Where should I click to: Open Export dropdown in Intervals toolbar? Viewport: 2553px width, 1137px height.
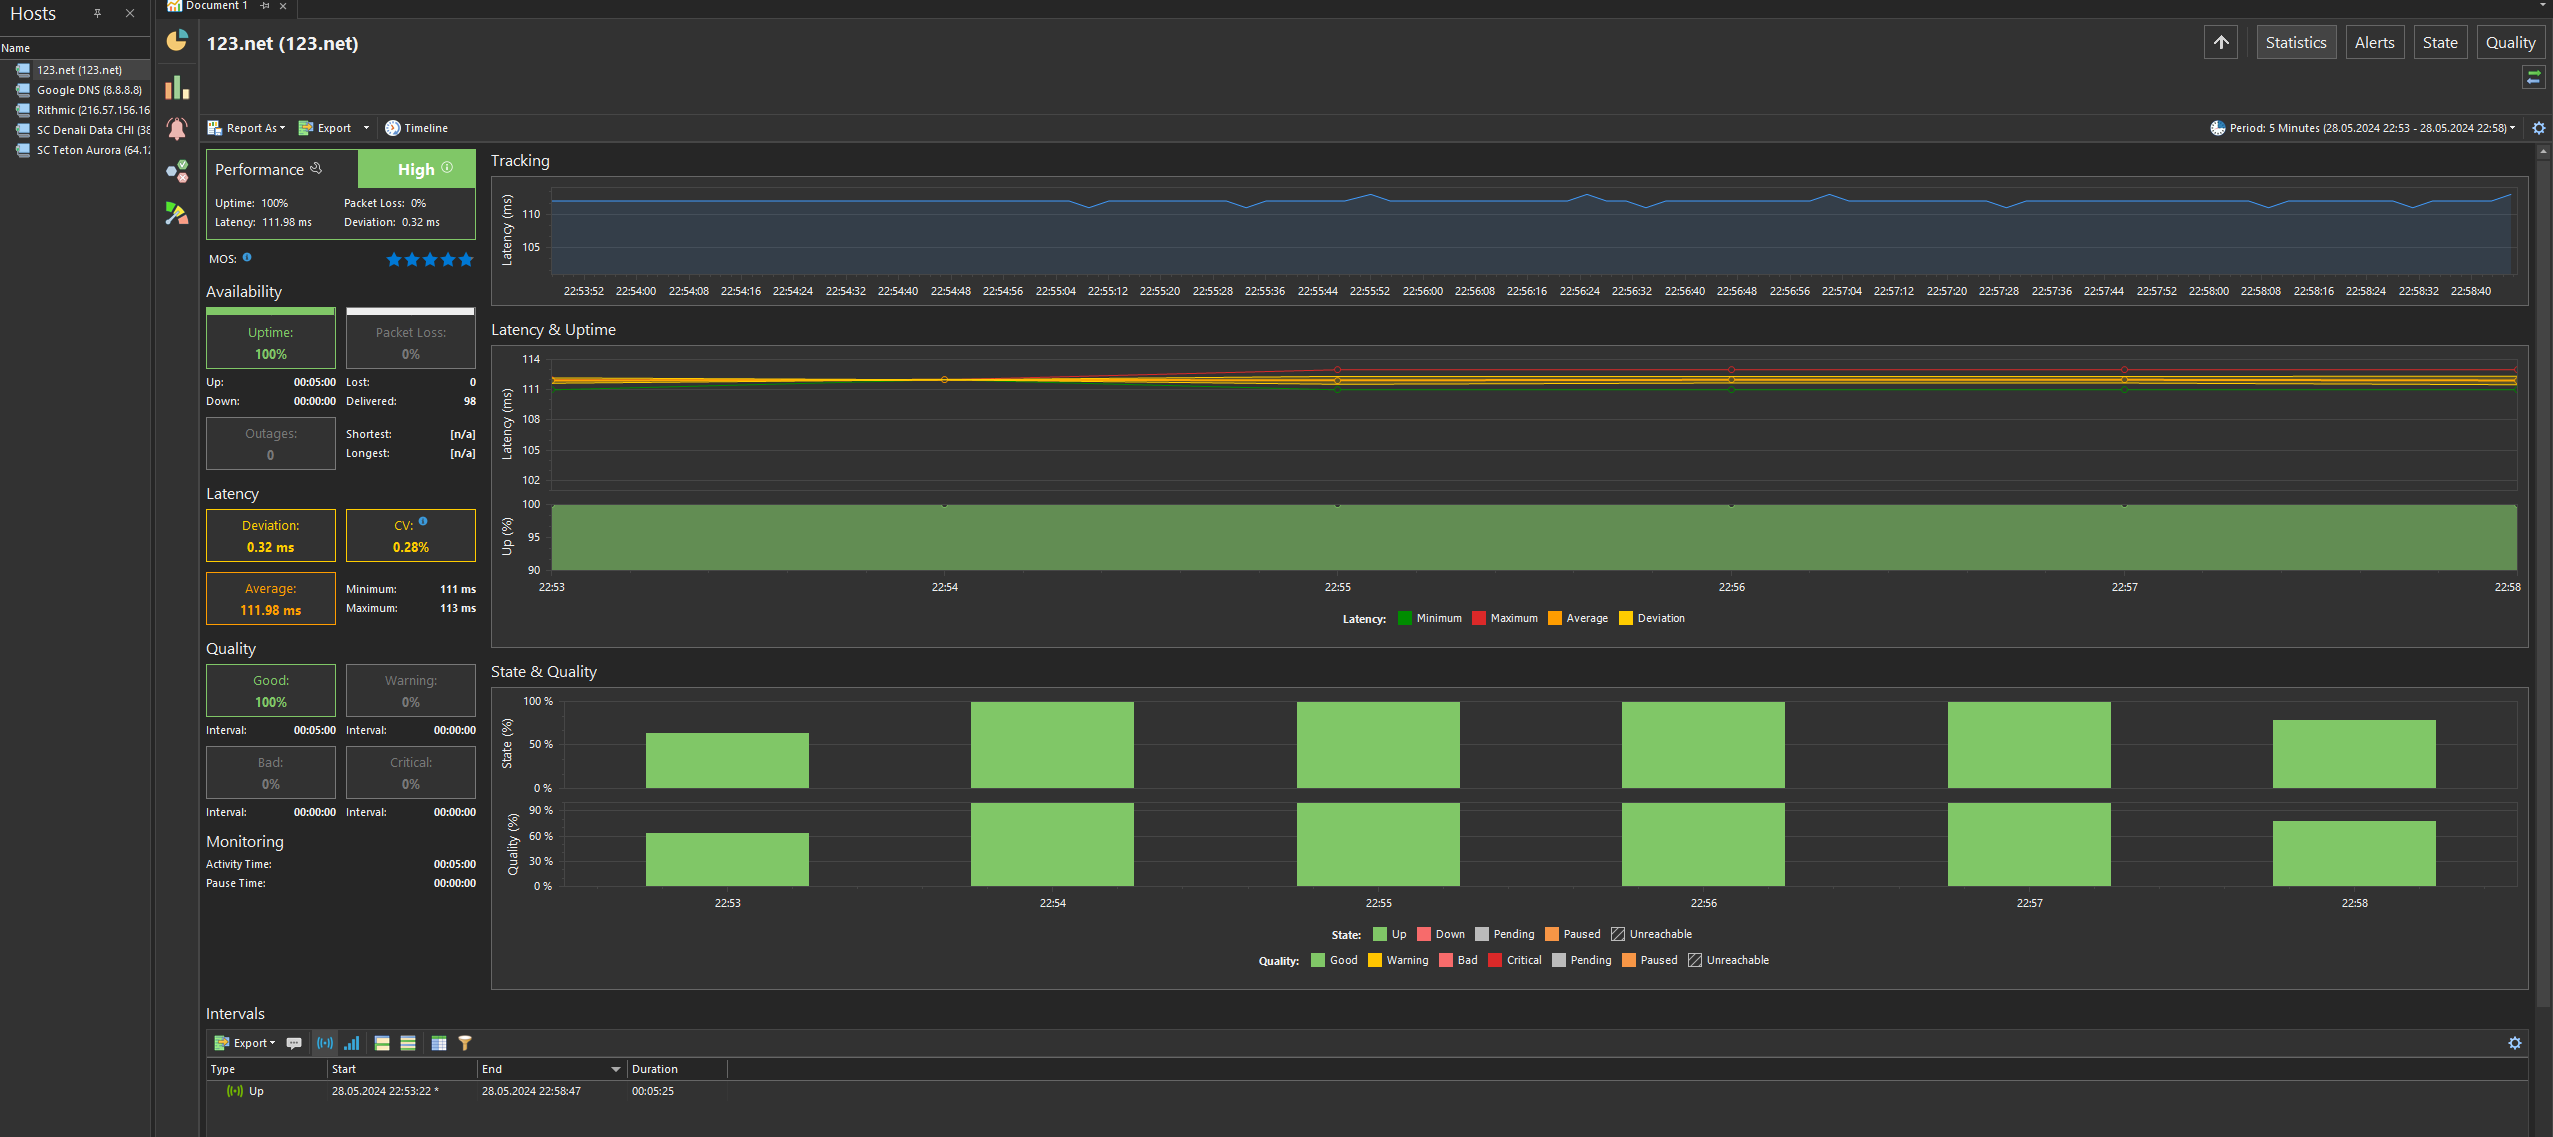[x=245, y=1043]
